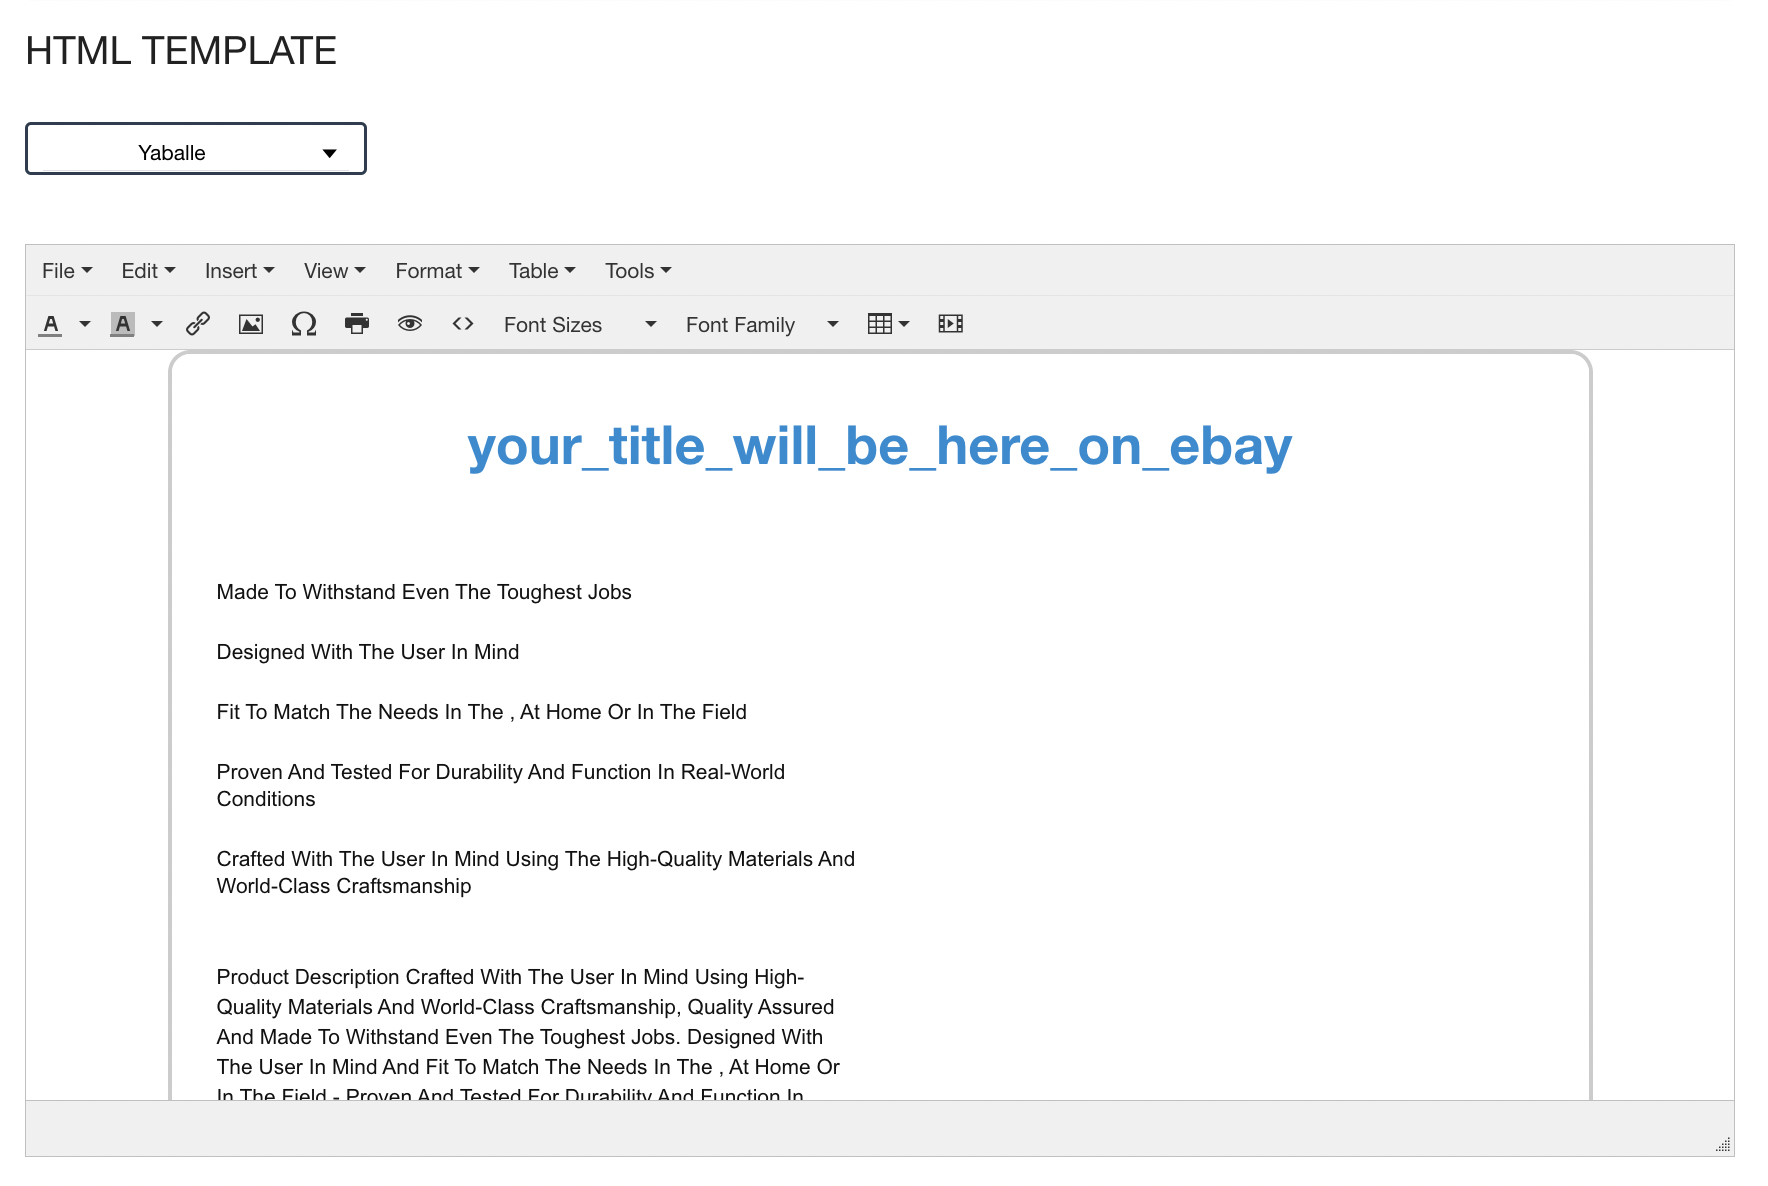Open the special character omega icon
This screenshot has width=1768, height=1186.
coord(304,324)
